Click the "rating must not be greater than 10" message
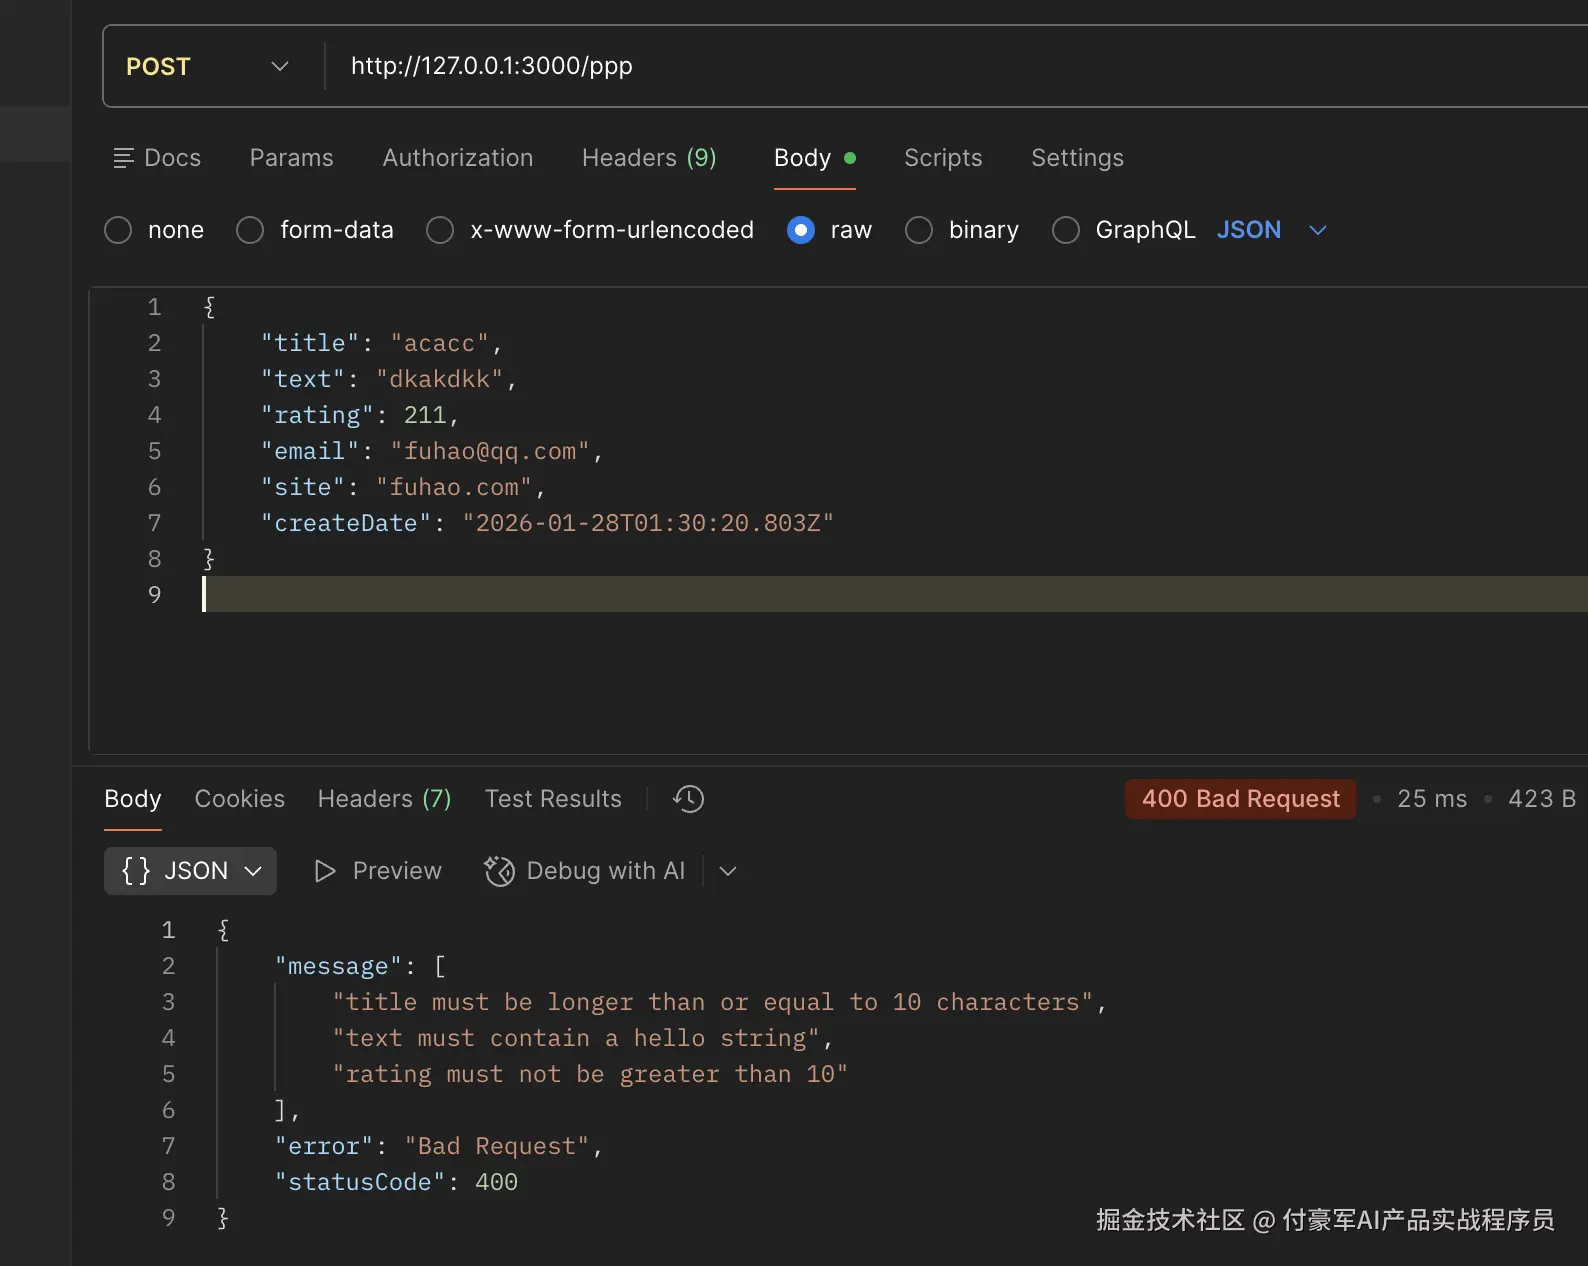This screenshot has height=1266, width=1588. (x=590, y=1074)
